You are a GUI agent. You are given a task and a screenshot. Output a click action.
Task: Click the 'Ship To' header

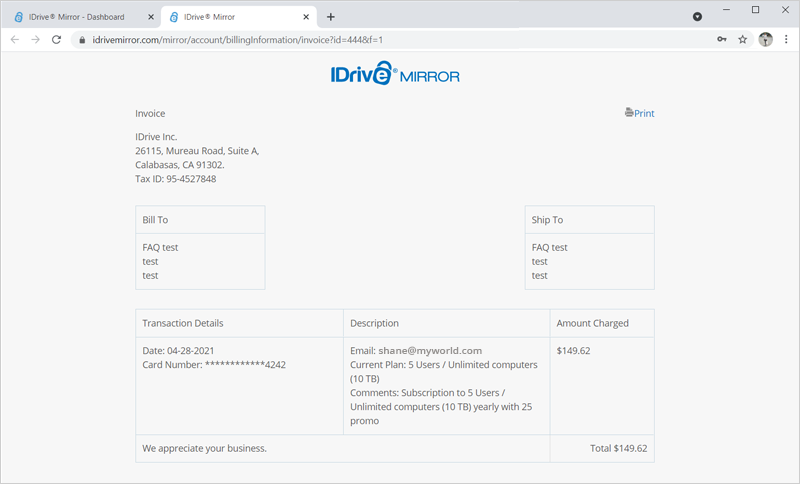click(x=547, y=220)
